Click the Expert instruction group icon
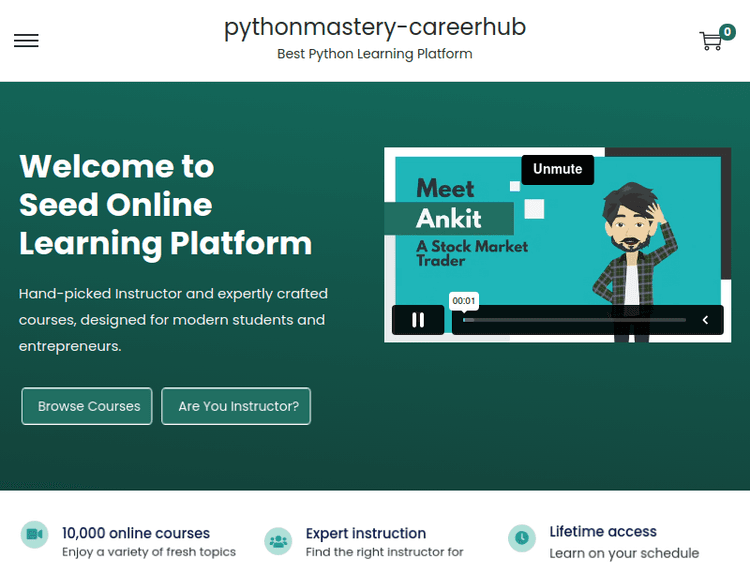The width and height of the screenshot is (750, 563). (x=278, y=541)
